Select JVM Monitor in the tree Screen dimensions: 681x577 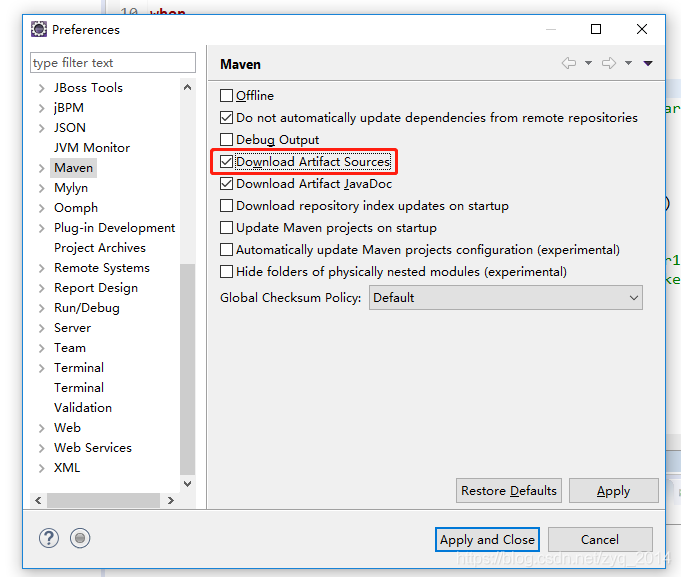(x=92, y=148)
